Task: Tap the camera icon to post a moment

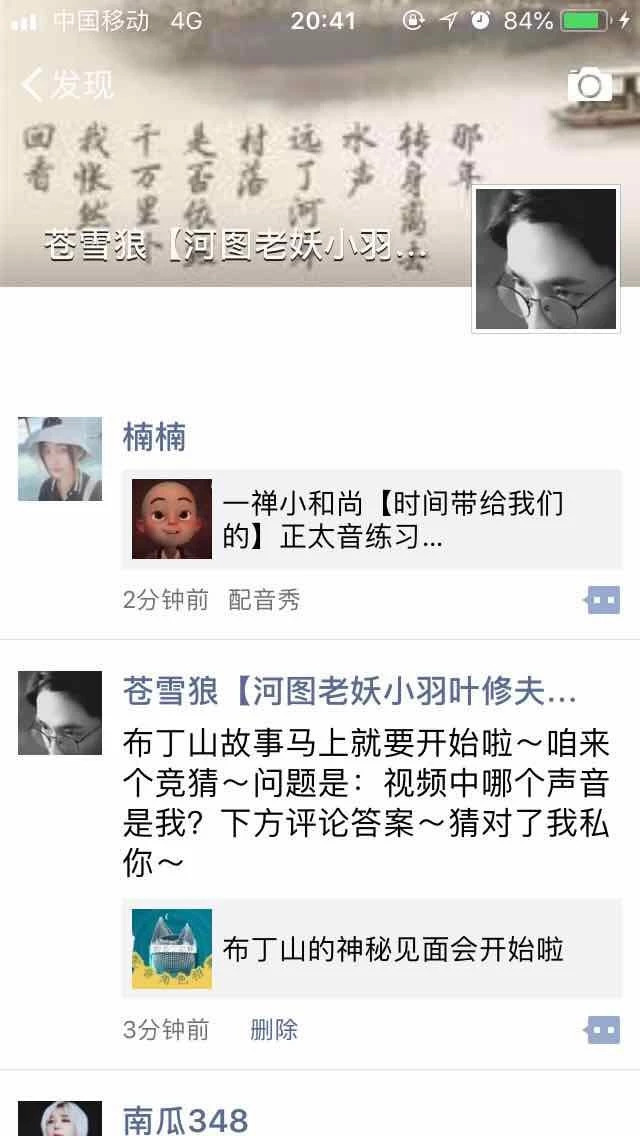Action: pos(590,85)
